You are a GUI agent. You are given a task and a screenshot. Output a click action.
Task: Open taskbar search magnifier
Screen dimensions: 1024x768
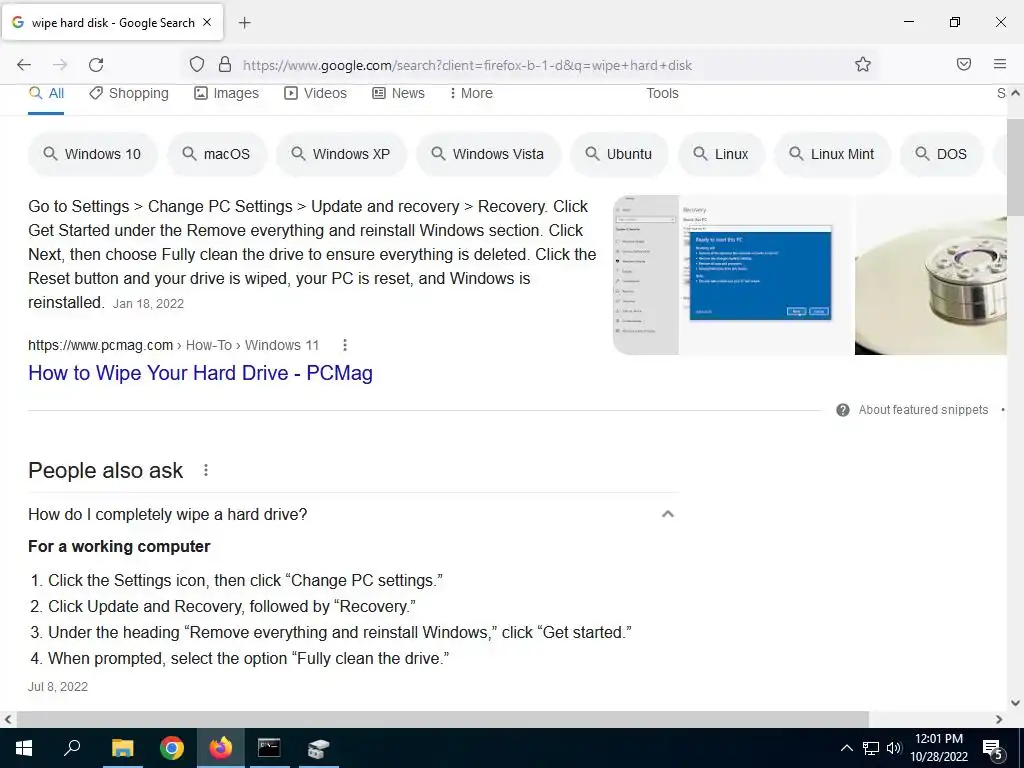(72, 748)
